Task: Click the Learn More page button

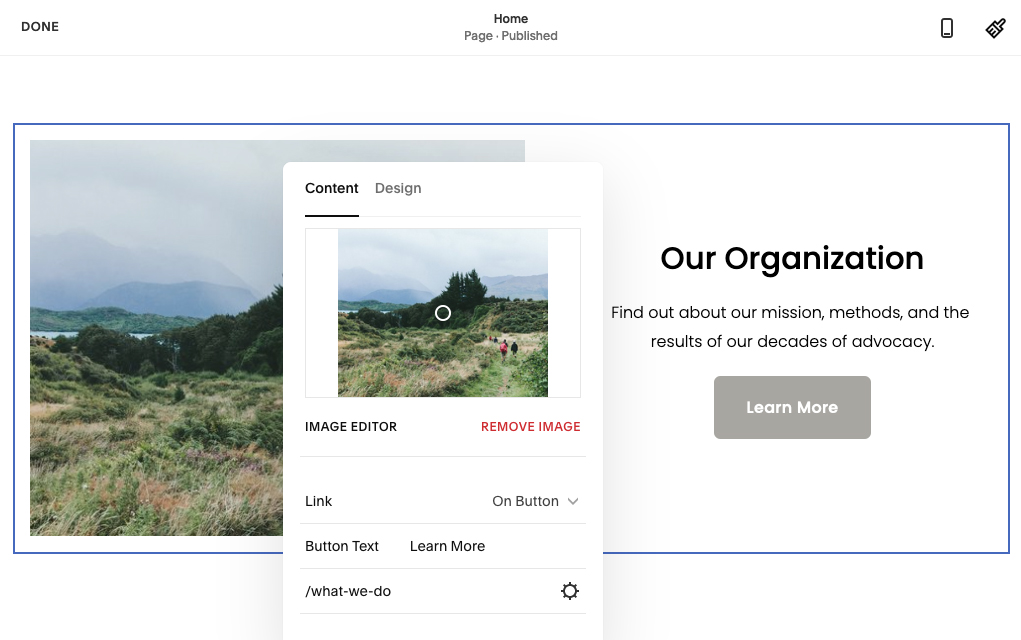Action: (792, 407)
